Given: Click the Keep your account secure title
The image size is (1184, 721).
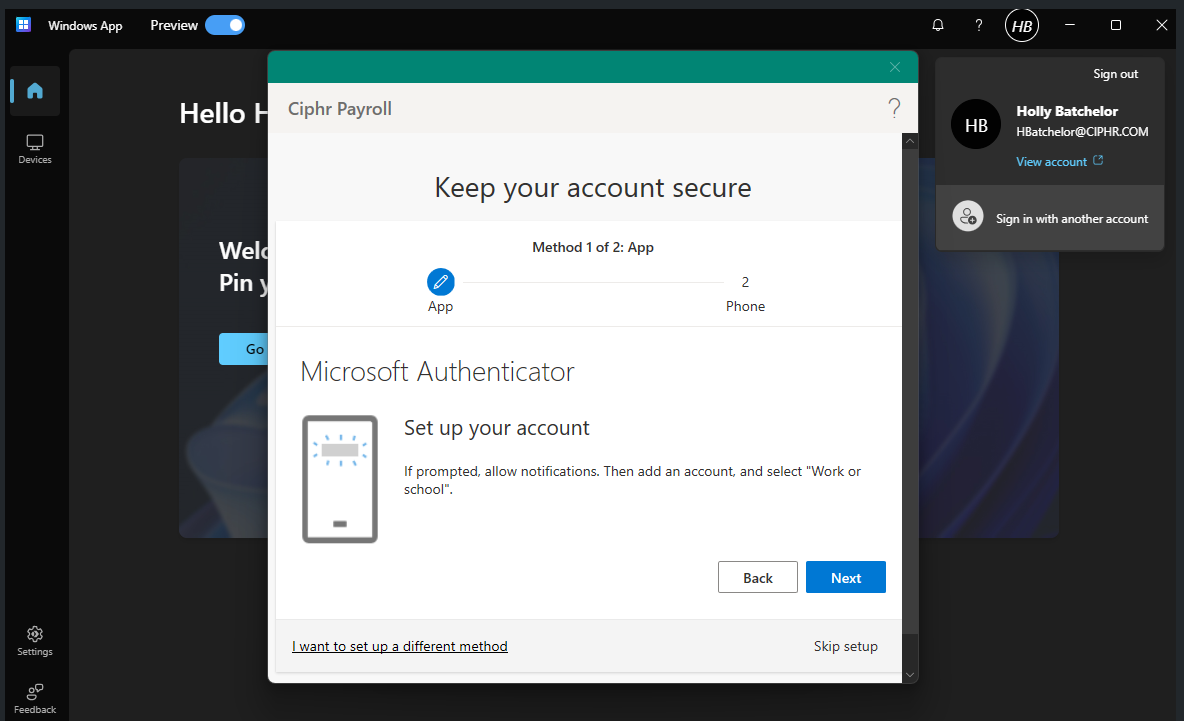Looking at the screenshot, I should tap(593, 187).
